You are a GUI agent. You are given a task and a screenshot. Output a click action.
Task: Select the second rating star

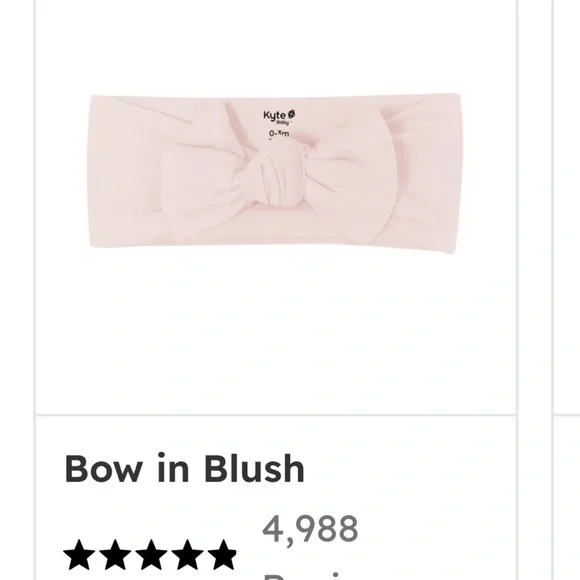coord(115,554)
